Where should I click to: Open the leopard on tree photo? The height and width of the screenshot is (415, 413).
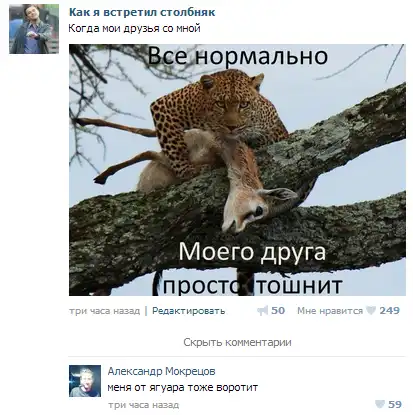tap(237, 170)
